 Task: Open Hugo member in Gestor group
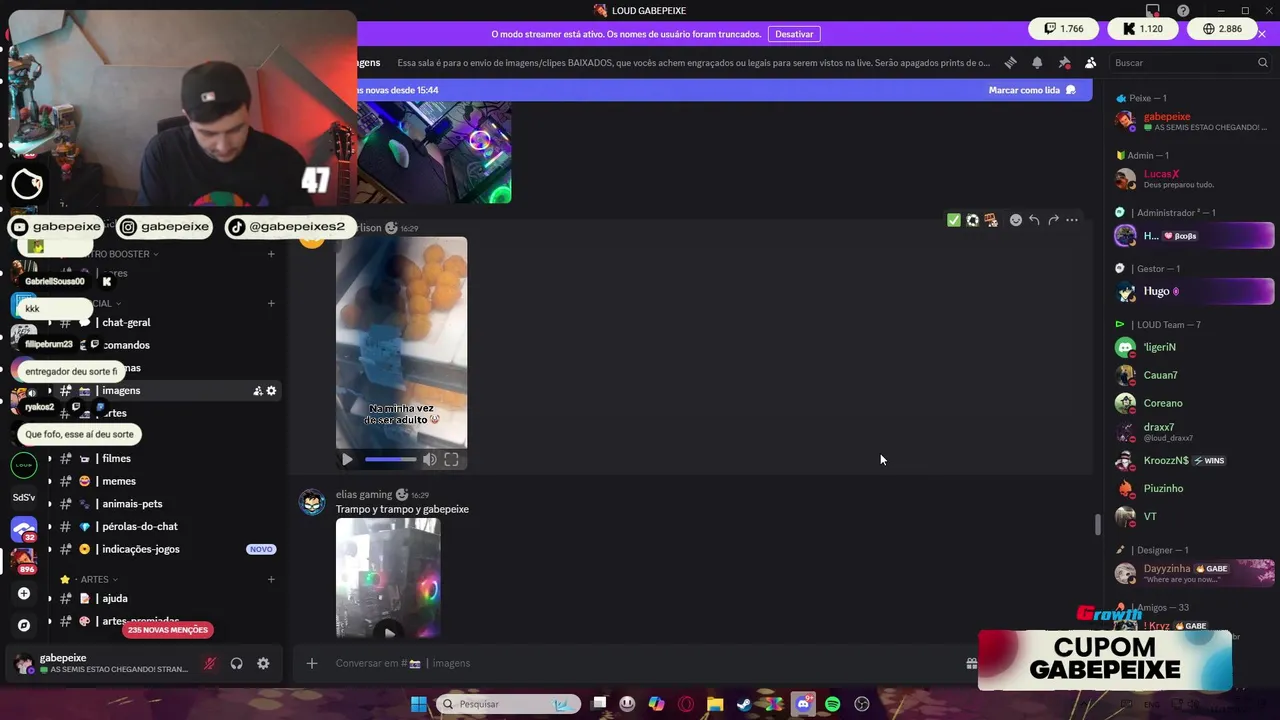tap(1190, 291)
